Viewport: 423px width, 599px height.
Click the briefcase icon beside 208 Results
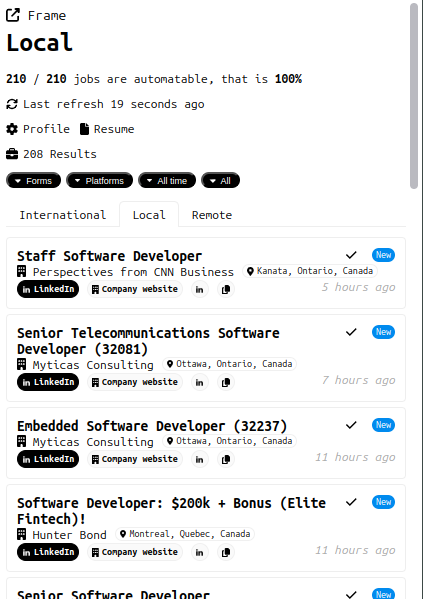pyautogui.click(x=12, y=154)
